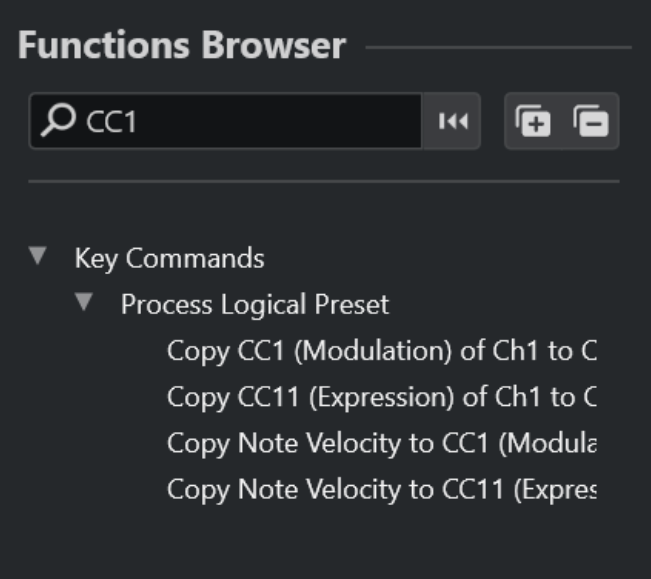
Task: Collapse the Key Commands tree node triangle
Action: tap(38, 256)
